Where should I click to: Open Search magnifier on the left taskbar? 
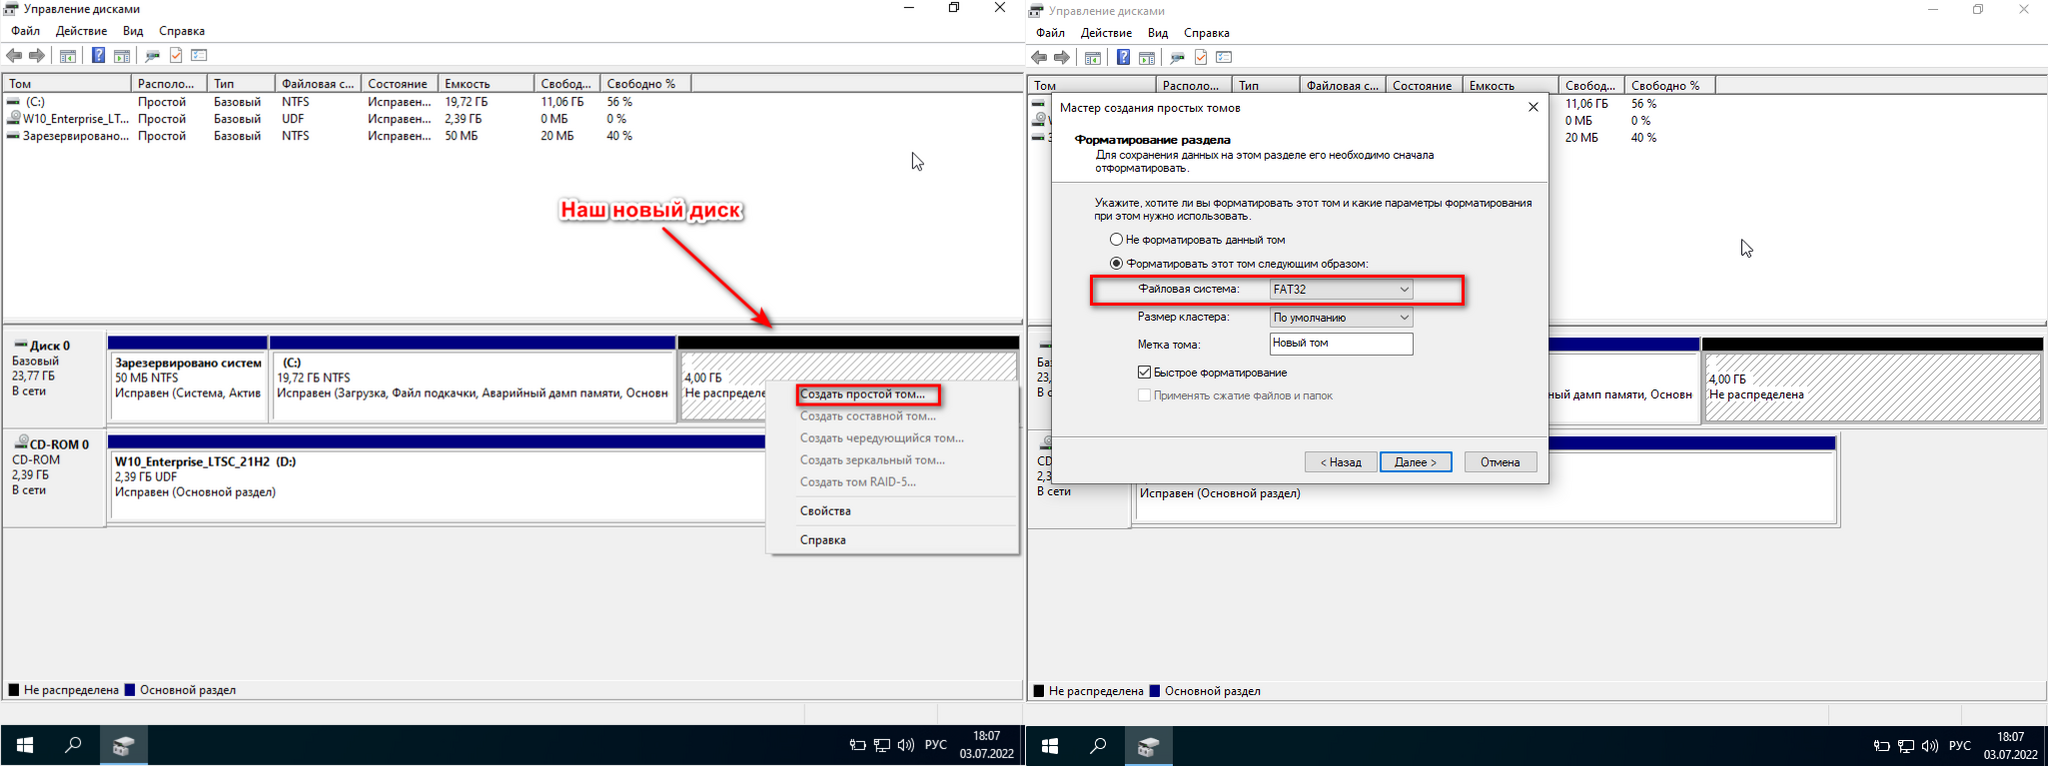tap(73, 745)
